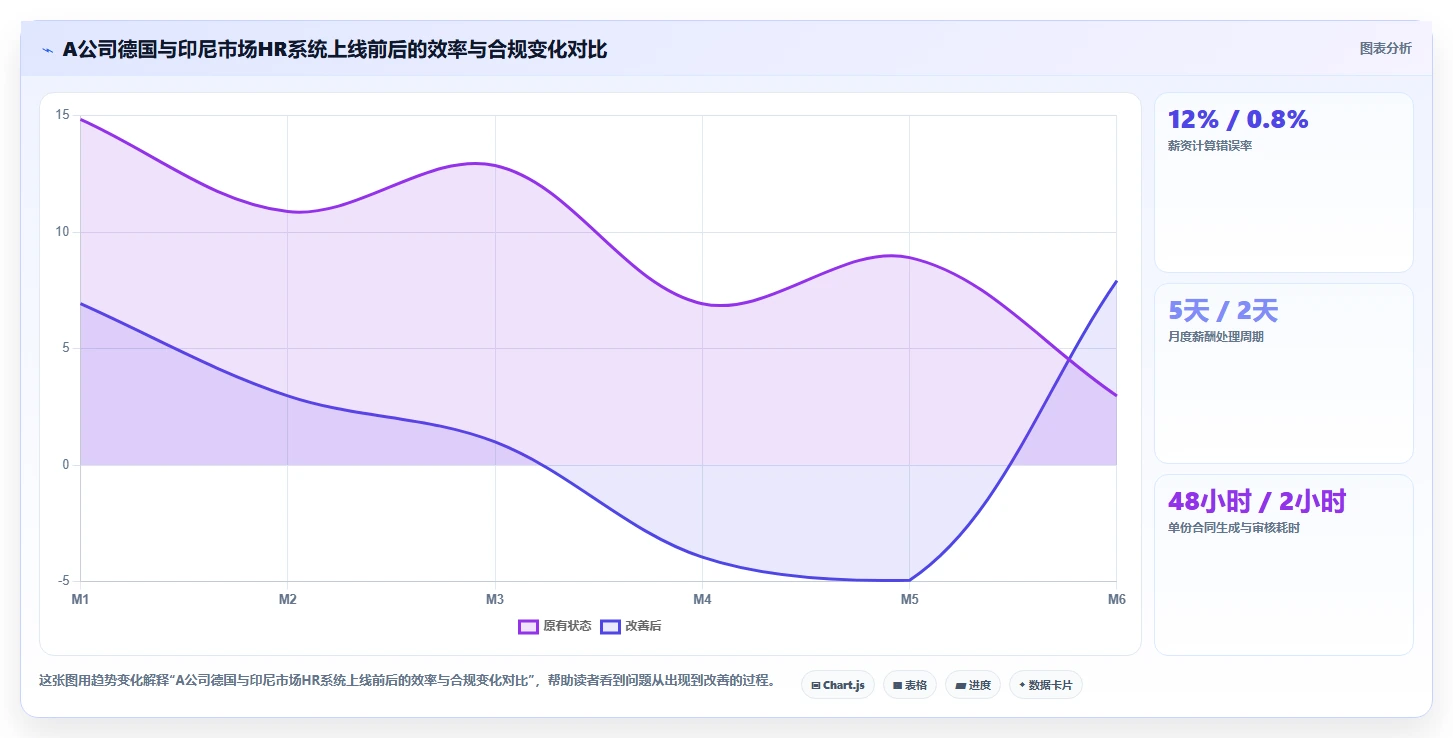Image resolution: width=1453 pixels, height=738 pixels.
Task: Click the 表格 tag chip
Action: pos(909,685)
